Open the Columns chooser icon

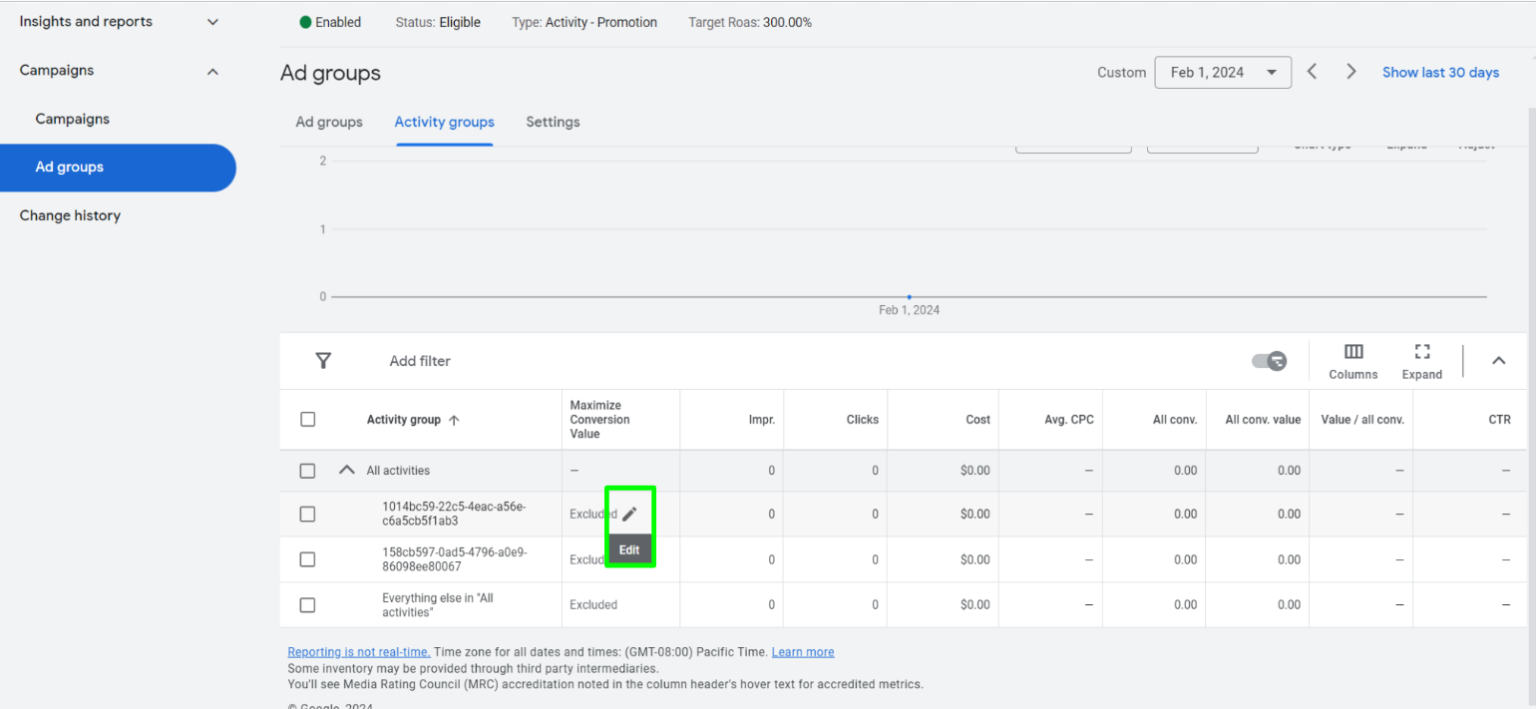[x=1353, y=352]
